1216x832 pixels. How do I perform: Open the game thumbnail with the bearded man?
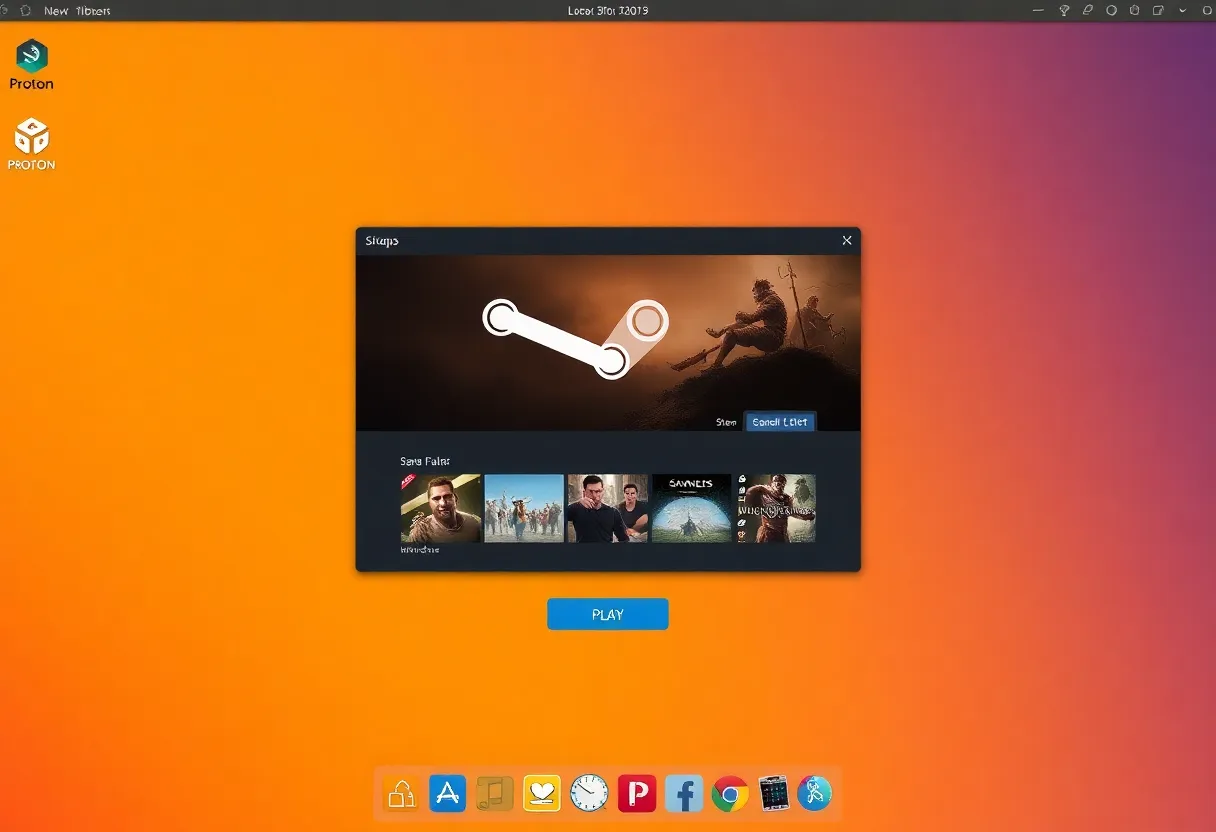coord(440,508)
